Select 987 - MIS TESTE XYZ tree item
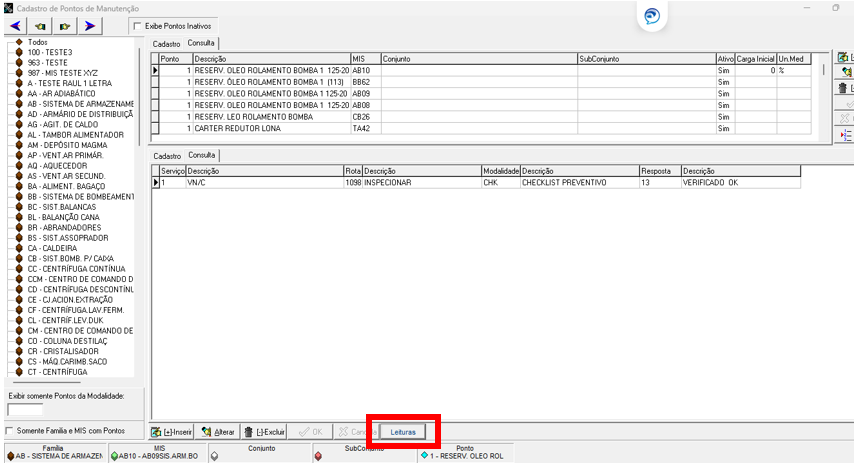 point(62,73)
